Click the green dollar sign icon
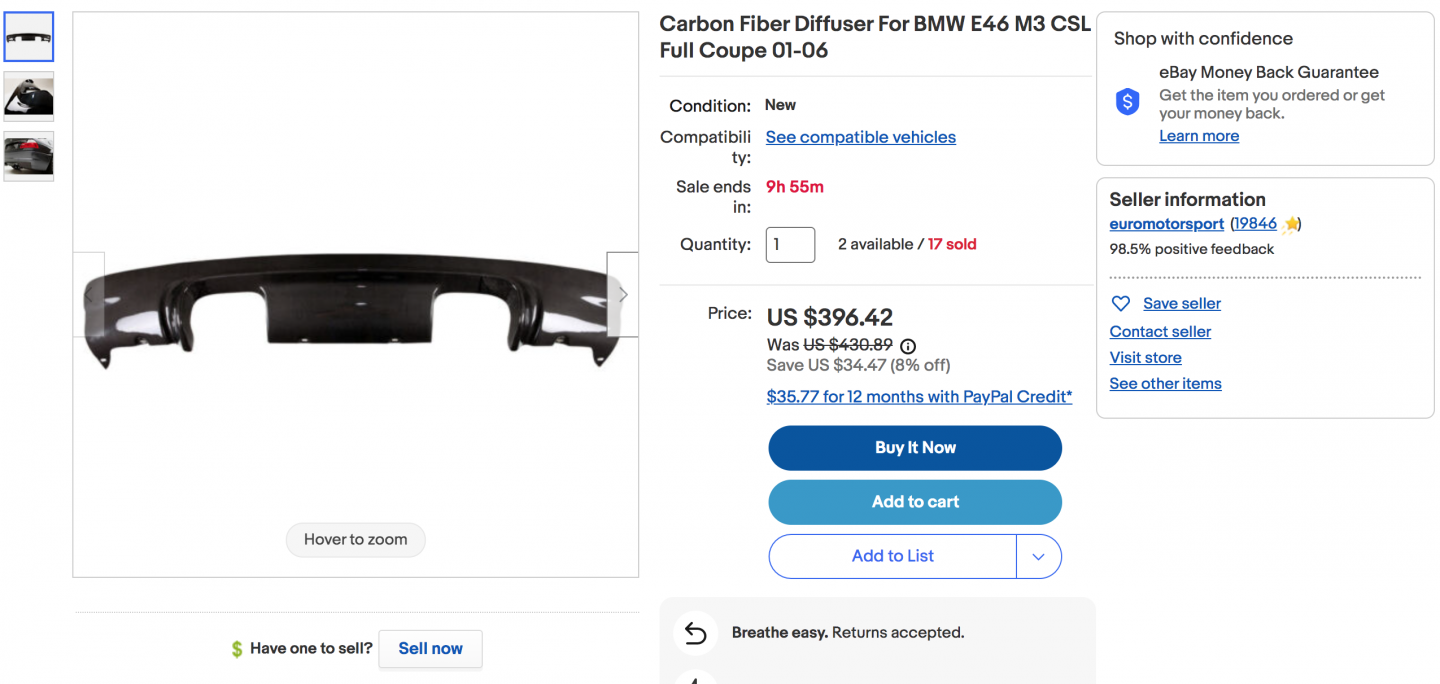This screenshot has width=1440, height=684. [x=237, y=649]
